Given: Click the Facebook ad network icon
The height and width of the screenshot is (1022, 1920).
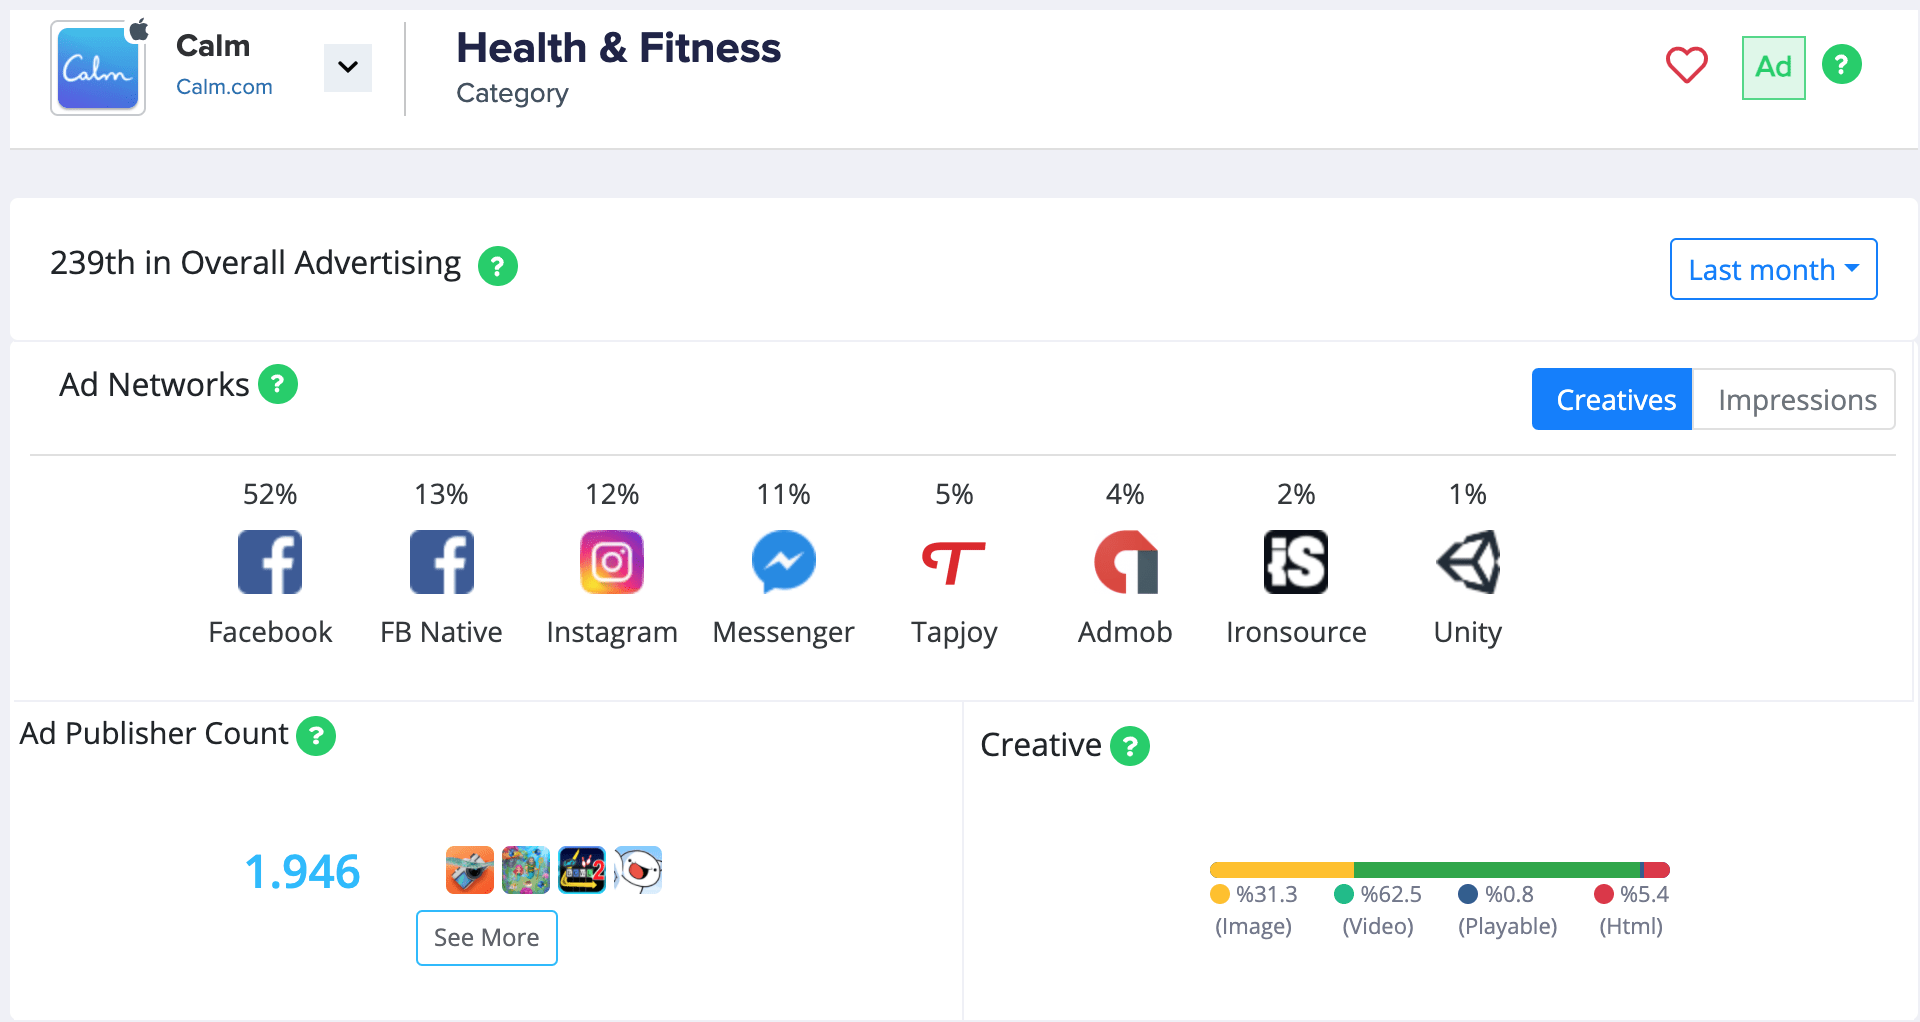Looking at the screenshot, I should 270,562.
